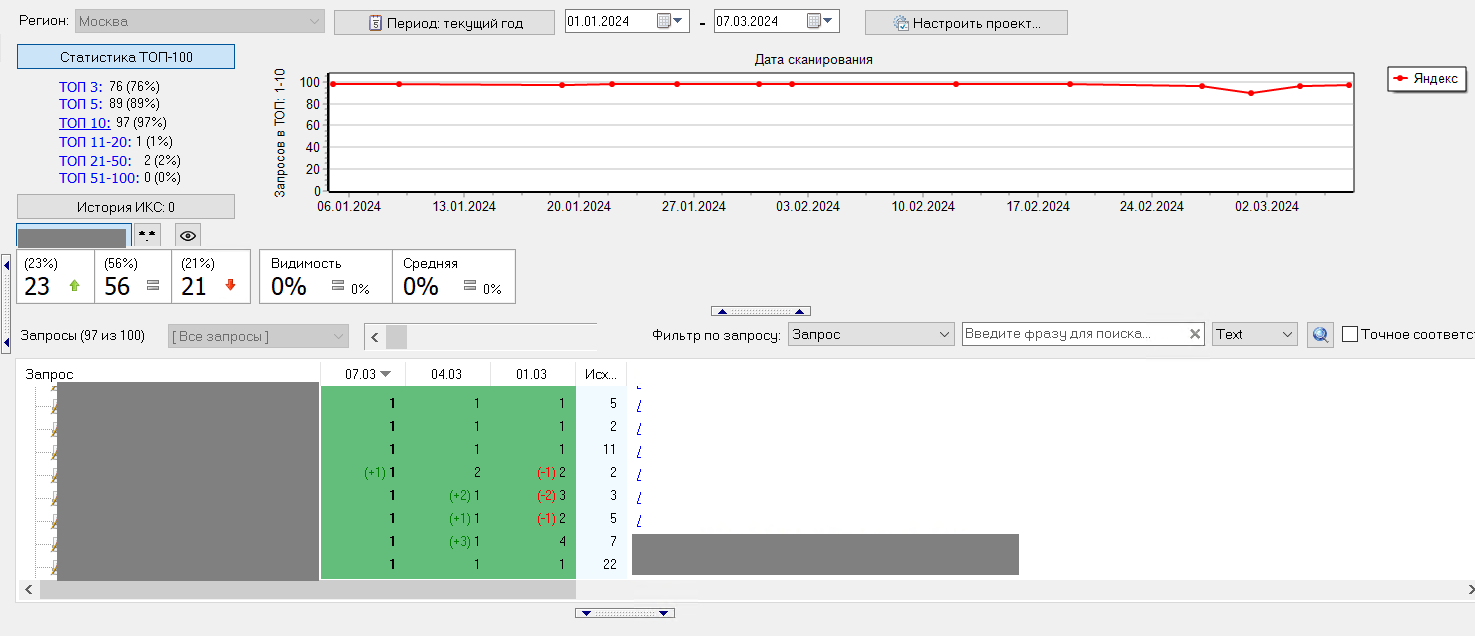Open the 'Запрос' filter type dropdown
This screenshot has width=1475, height=636.
(x=870, y=335)
